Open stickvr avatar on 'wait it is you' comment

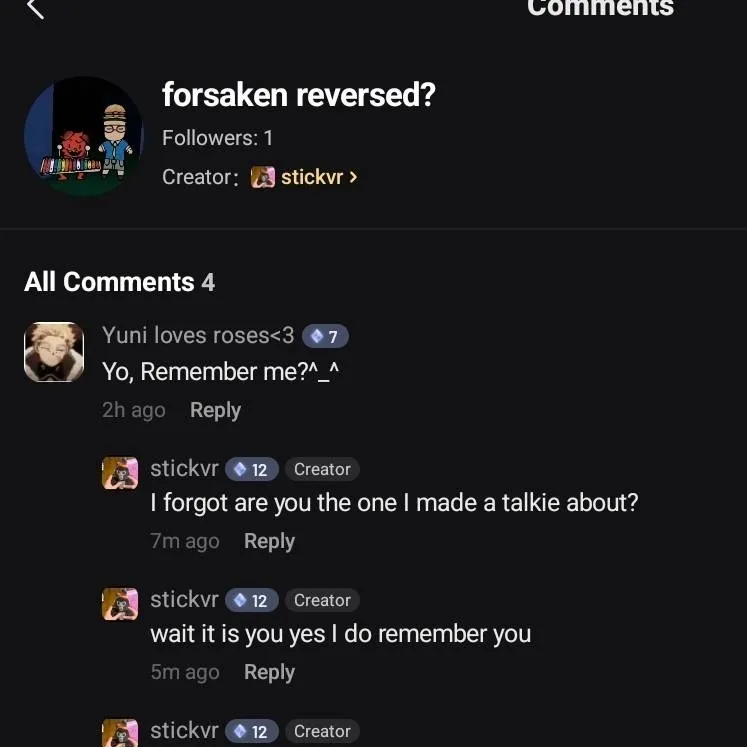tap(120, 604)
